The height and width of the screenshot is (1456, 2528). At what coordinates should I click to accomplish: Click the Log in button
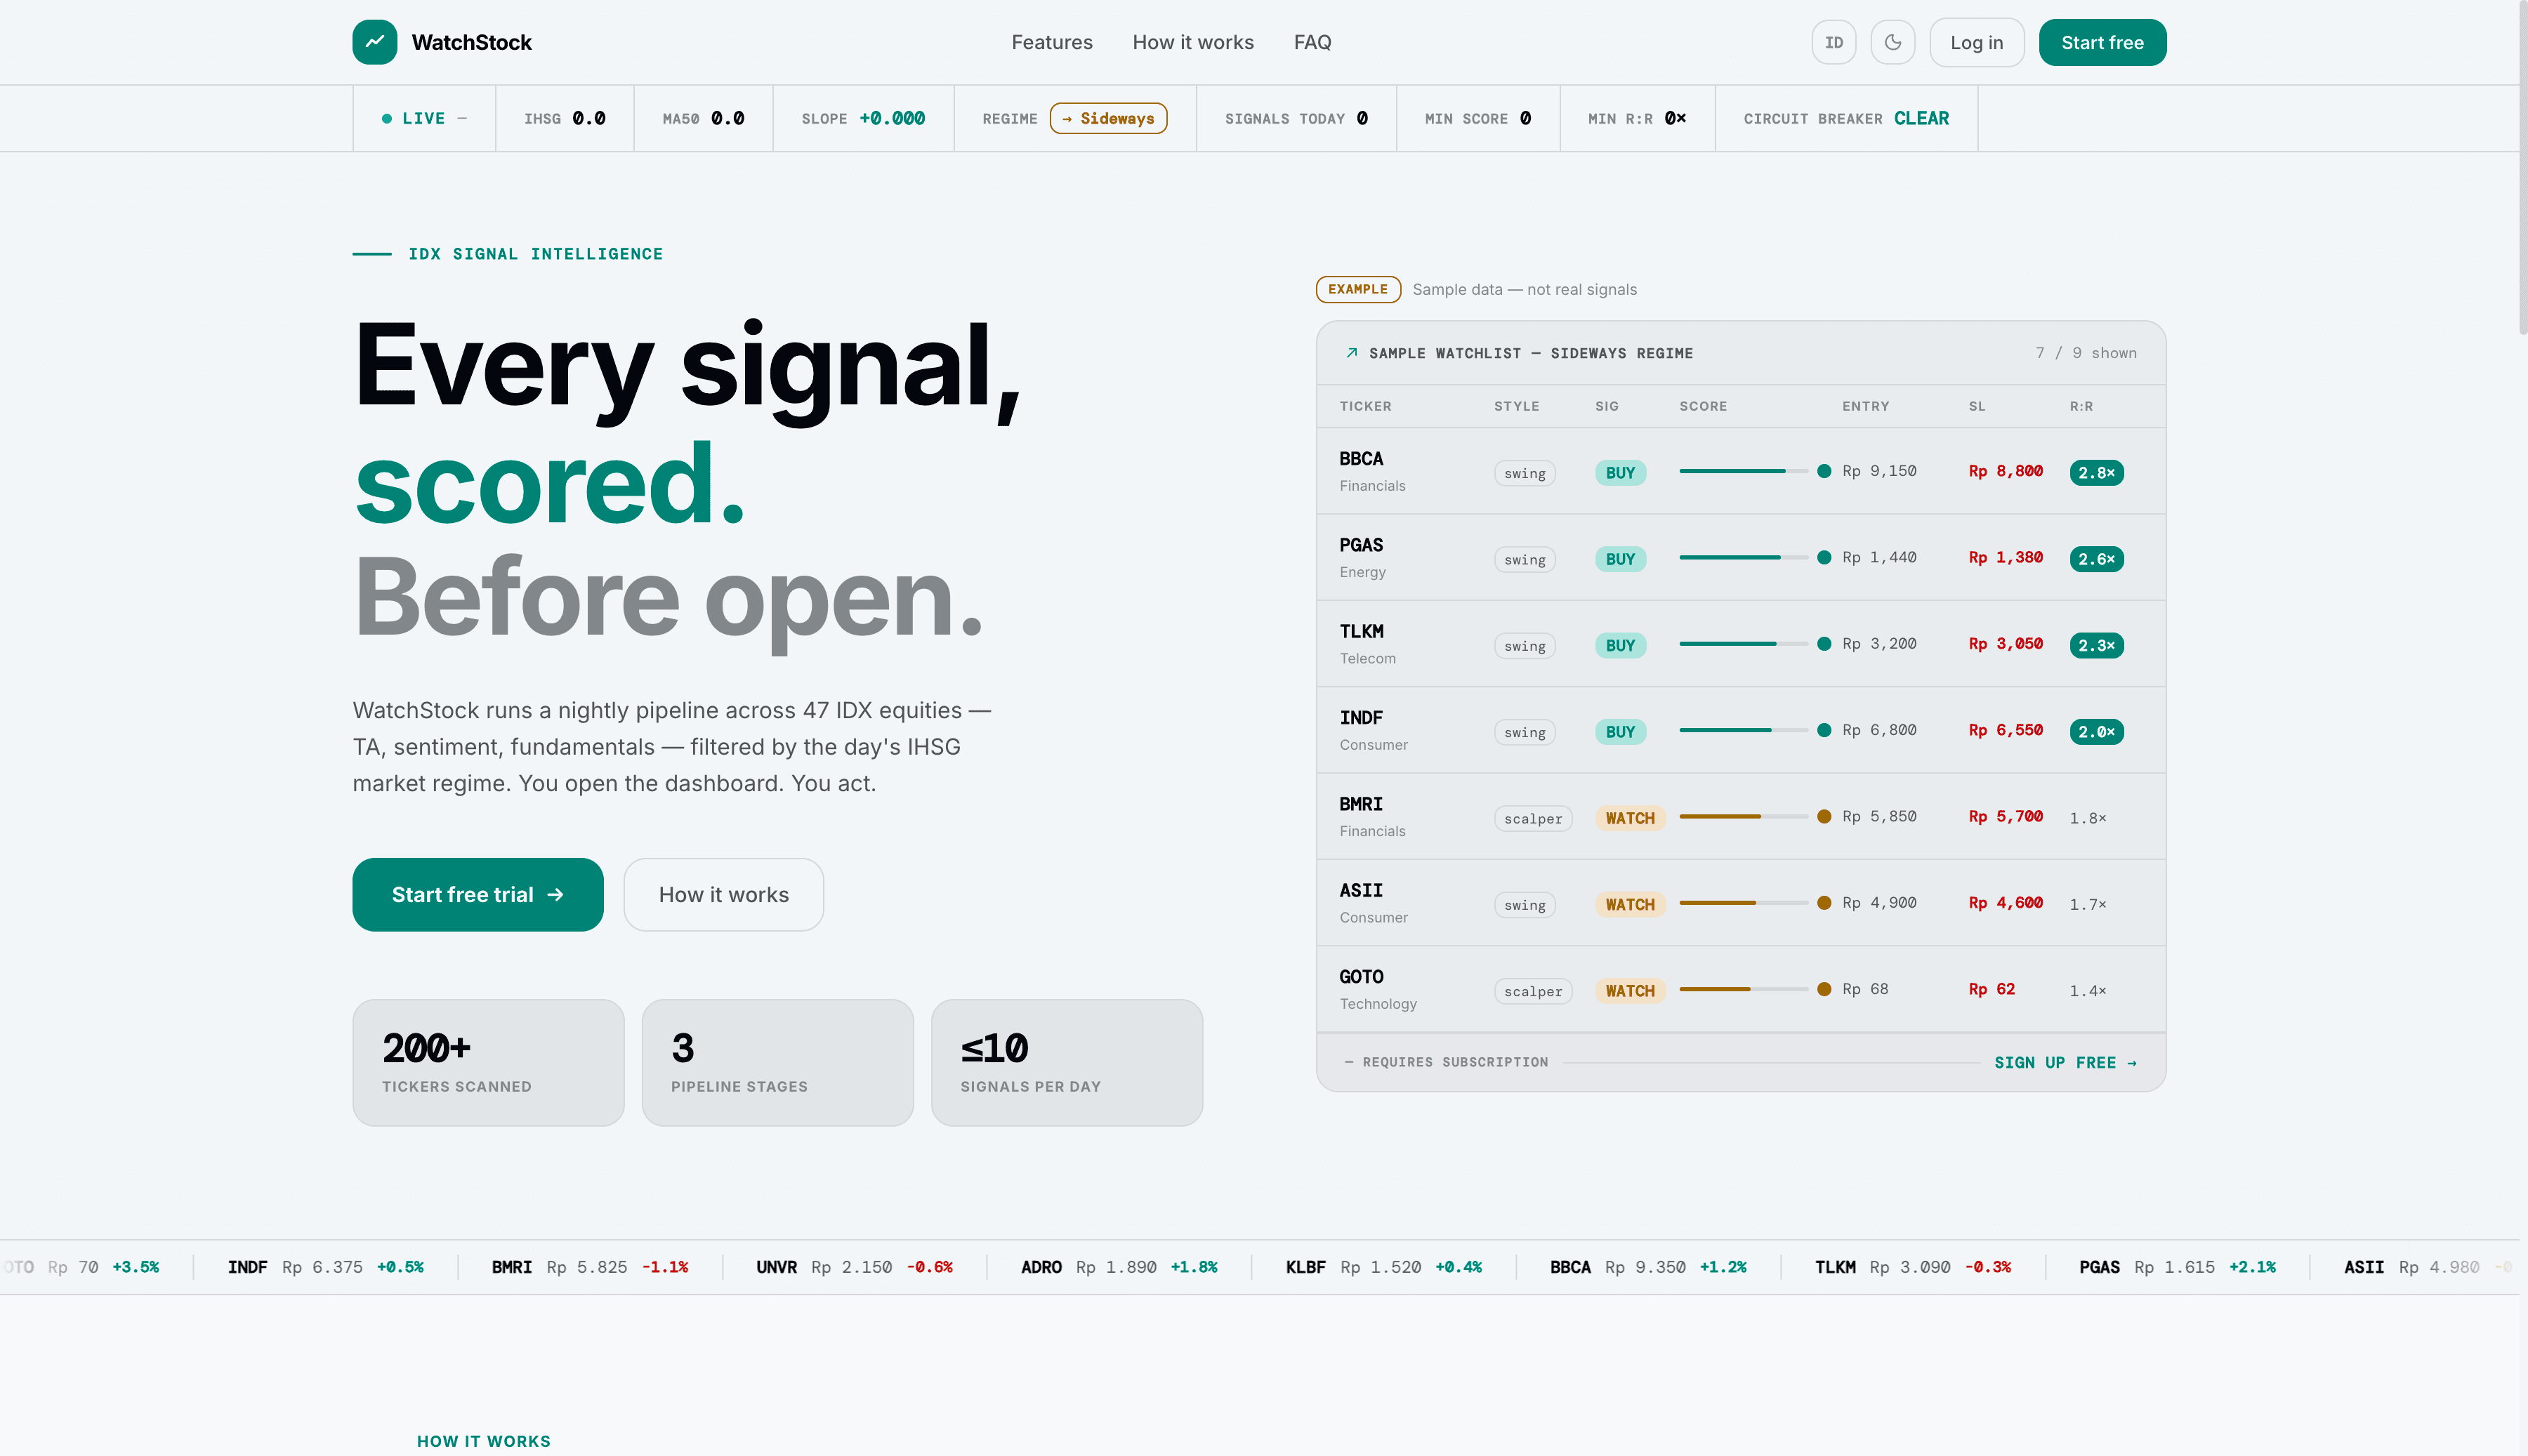[x=1977, y=42]
